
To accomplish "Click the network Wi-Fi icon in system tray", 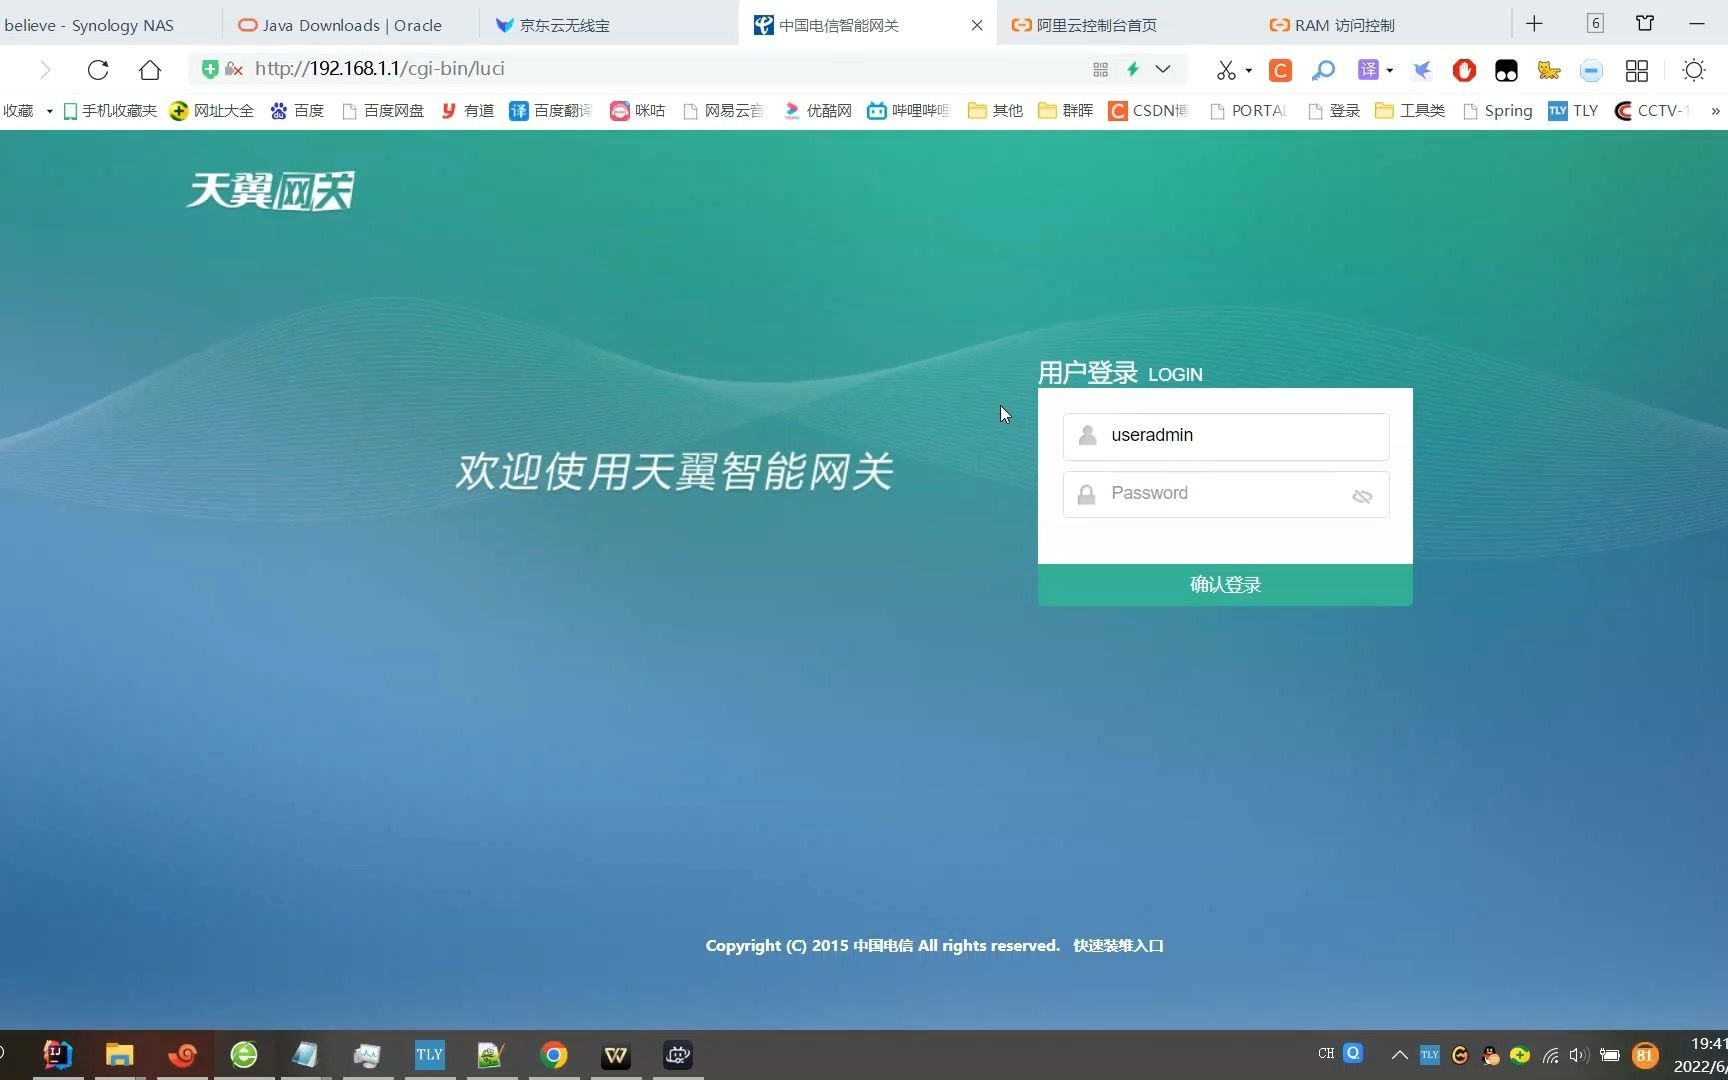I will coord(1550,1055).
